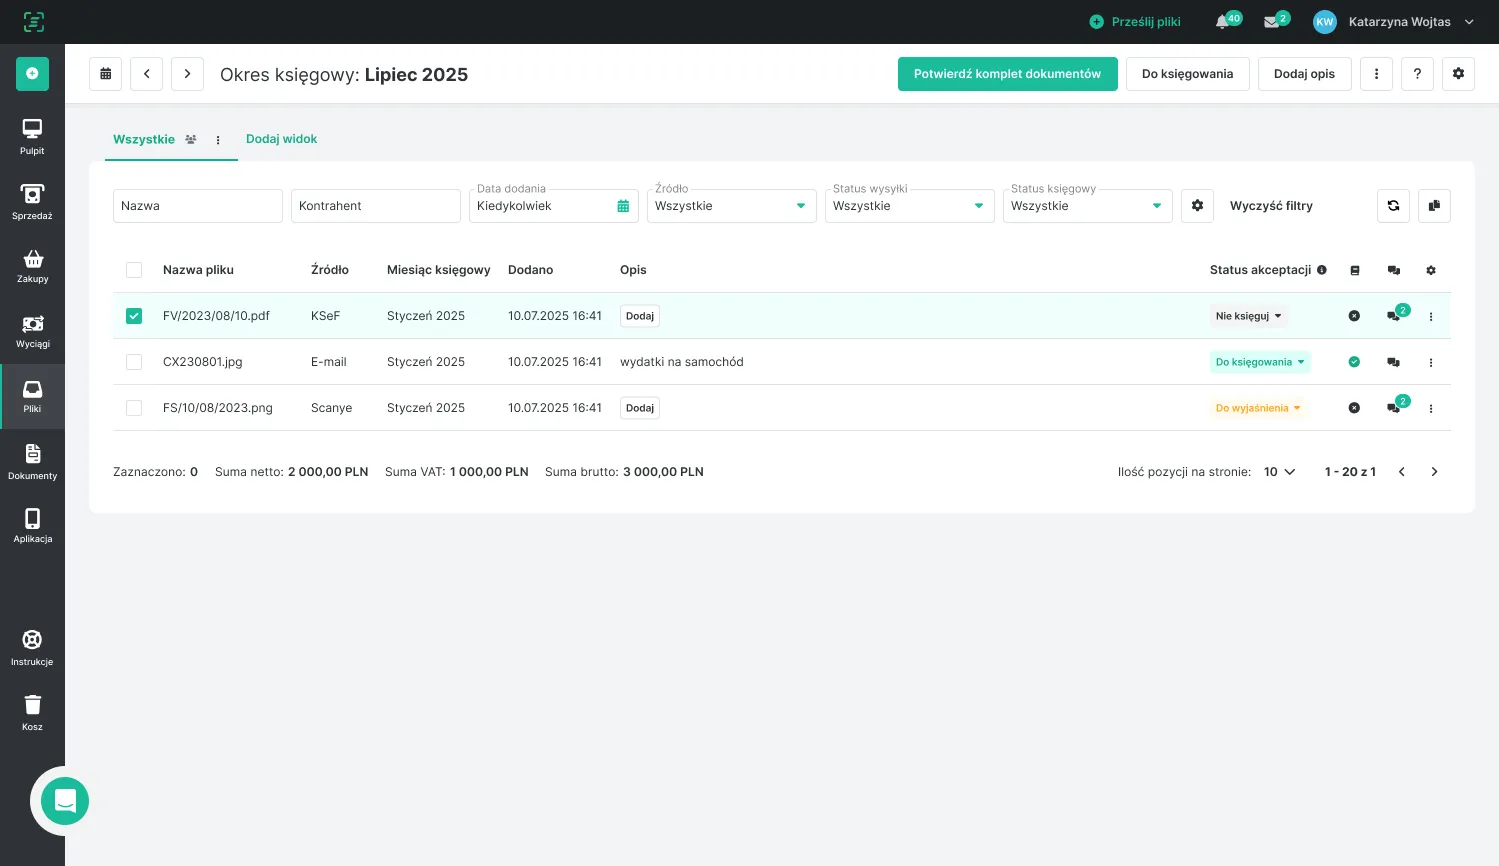The width and height of the screenshot is (1499, 866).
Task: Open filter settings gear icon
Action: coord(1198,206)
